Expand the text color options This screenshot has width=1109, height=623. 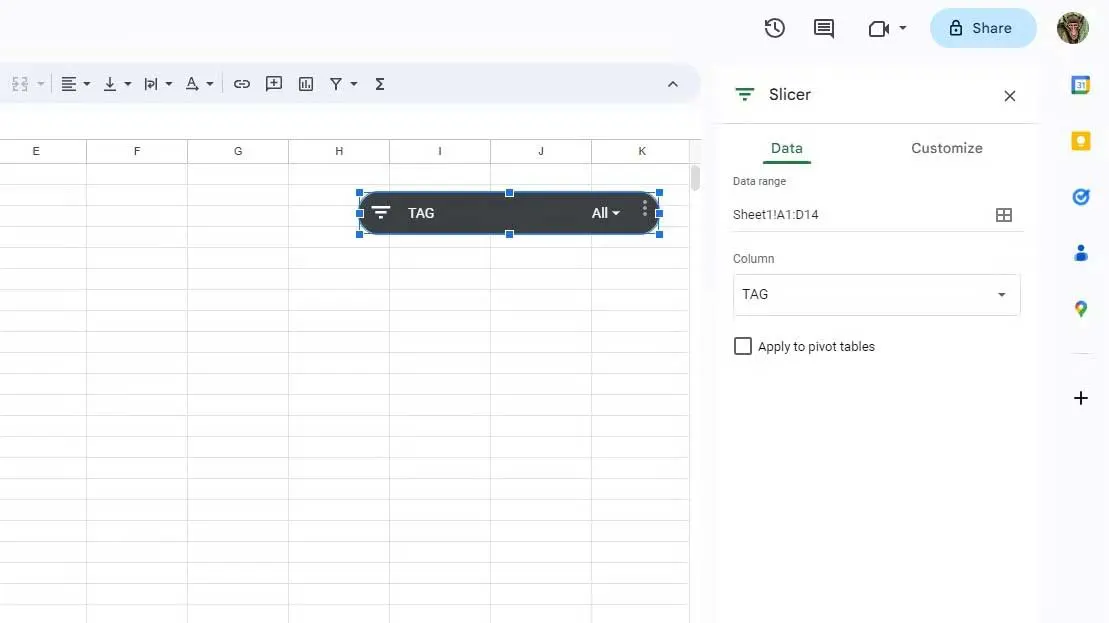pos(210,84)
